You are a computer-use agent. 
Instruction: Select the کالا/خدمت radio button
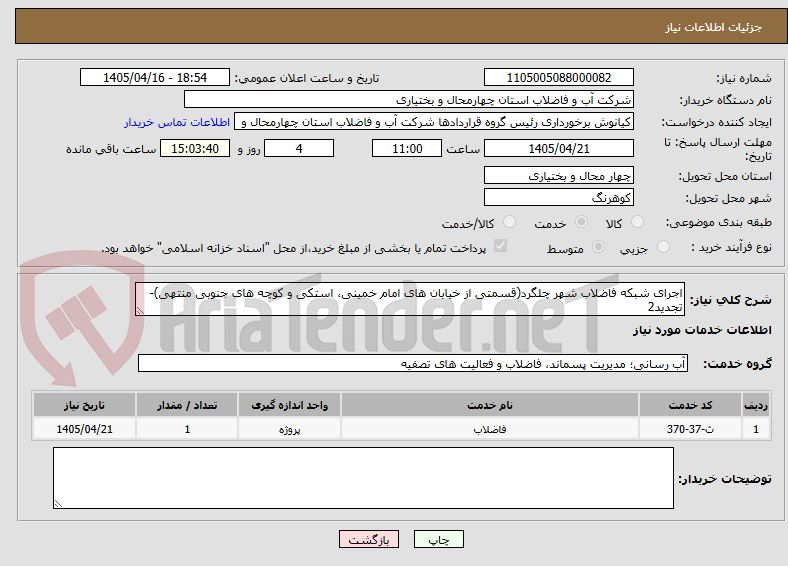pos(510,222)
